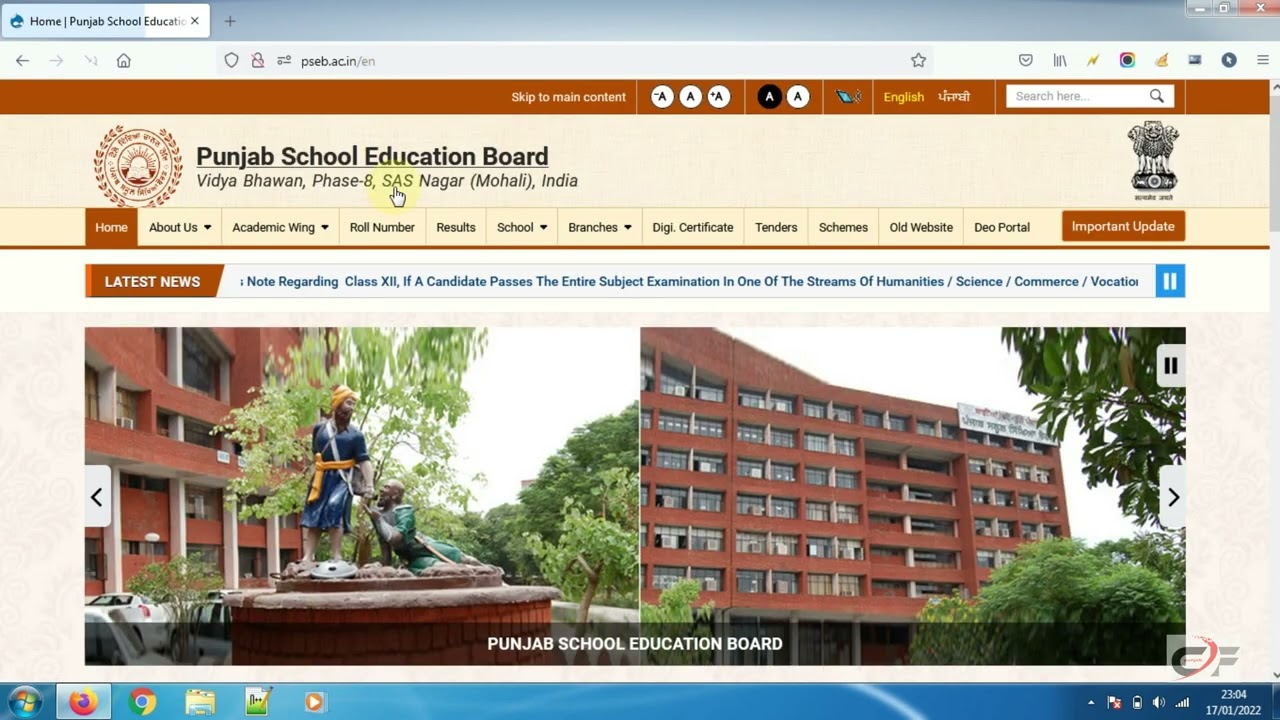This screenshot has width=1280, height=720.
Task: Click the screenshot extension icon
Action: pos(1195,61)
